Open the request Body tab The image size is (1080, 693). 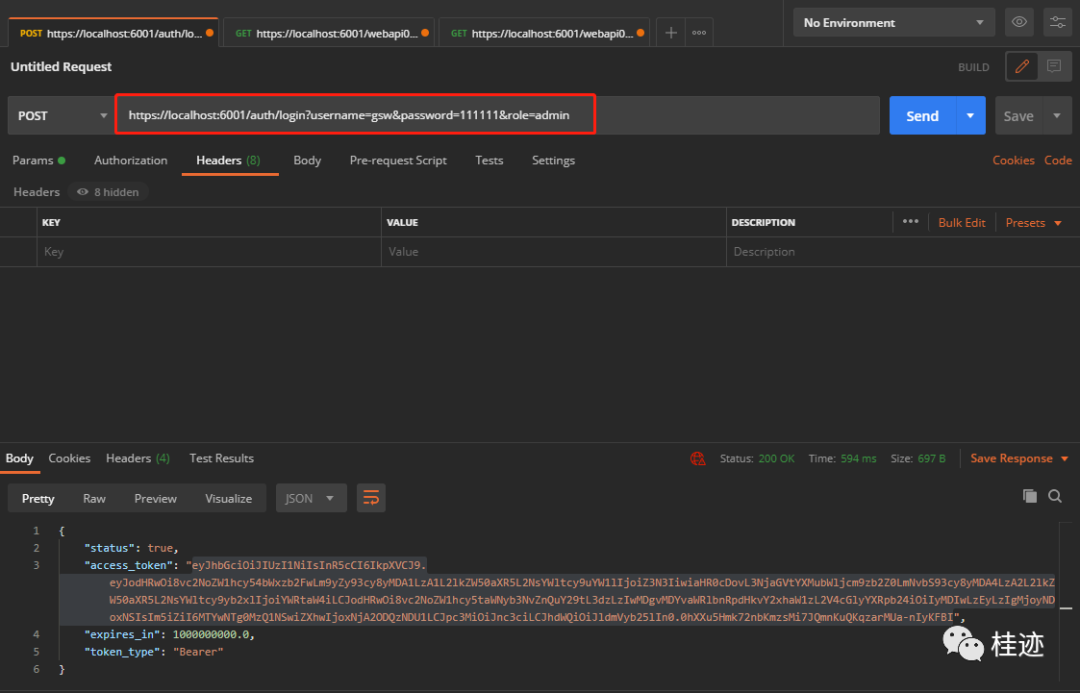coord(307,161)
